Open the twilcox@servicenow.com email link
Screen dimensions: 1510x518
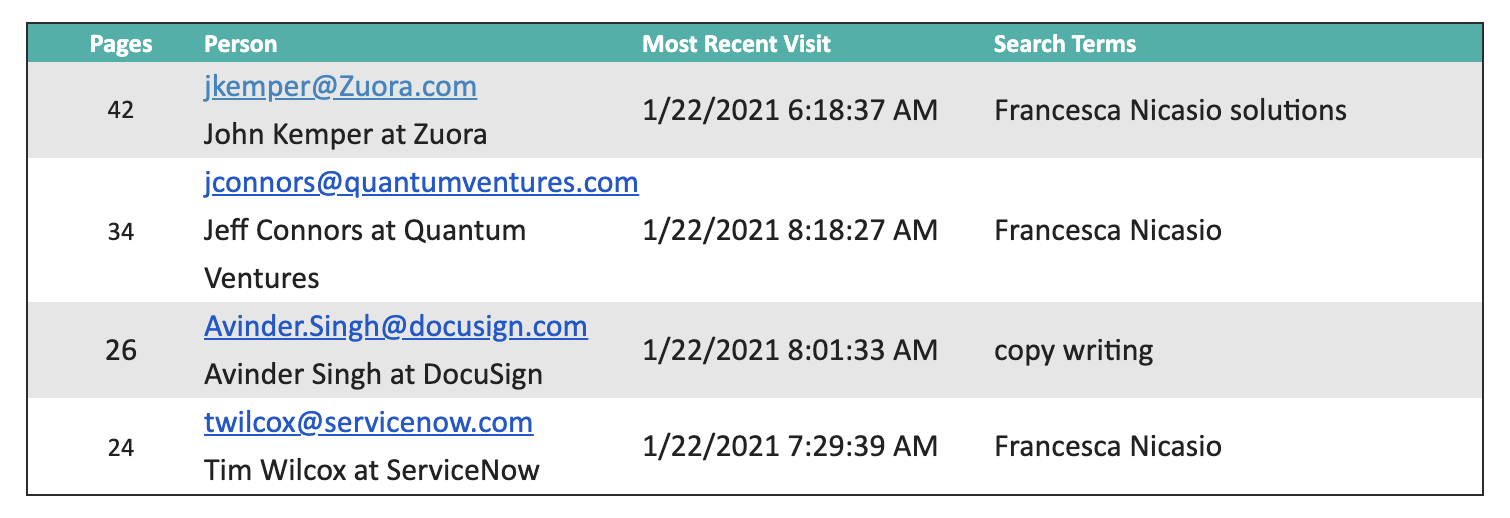click(368, 423)
